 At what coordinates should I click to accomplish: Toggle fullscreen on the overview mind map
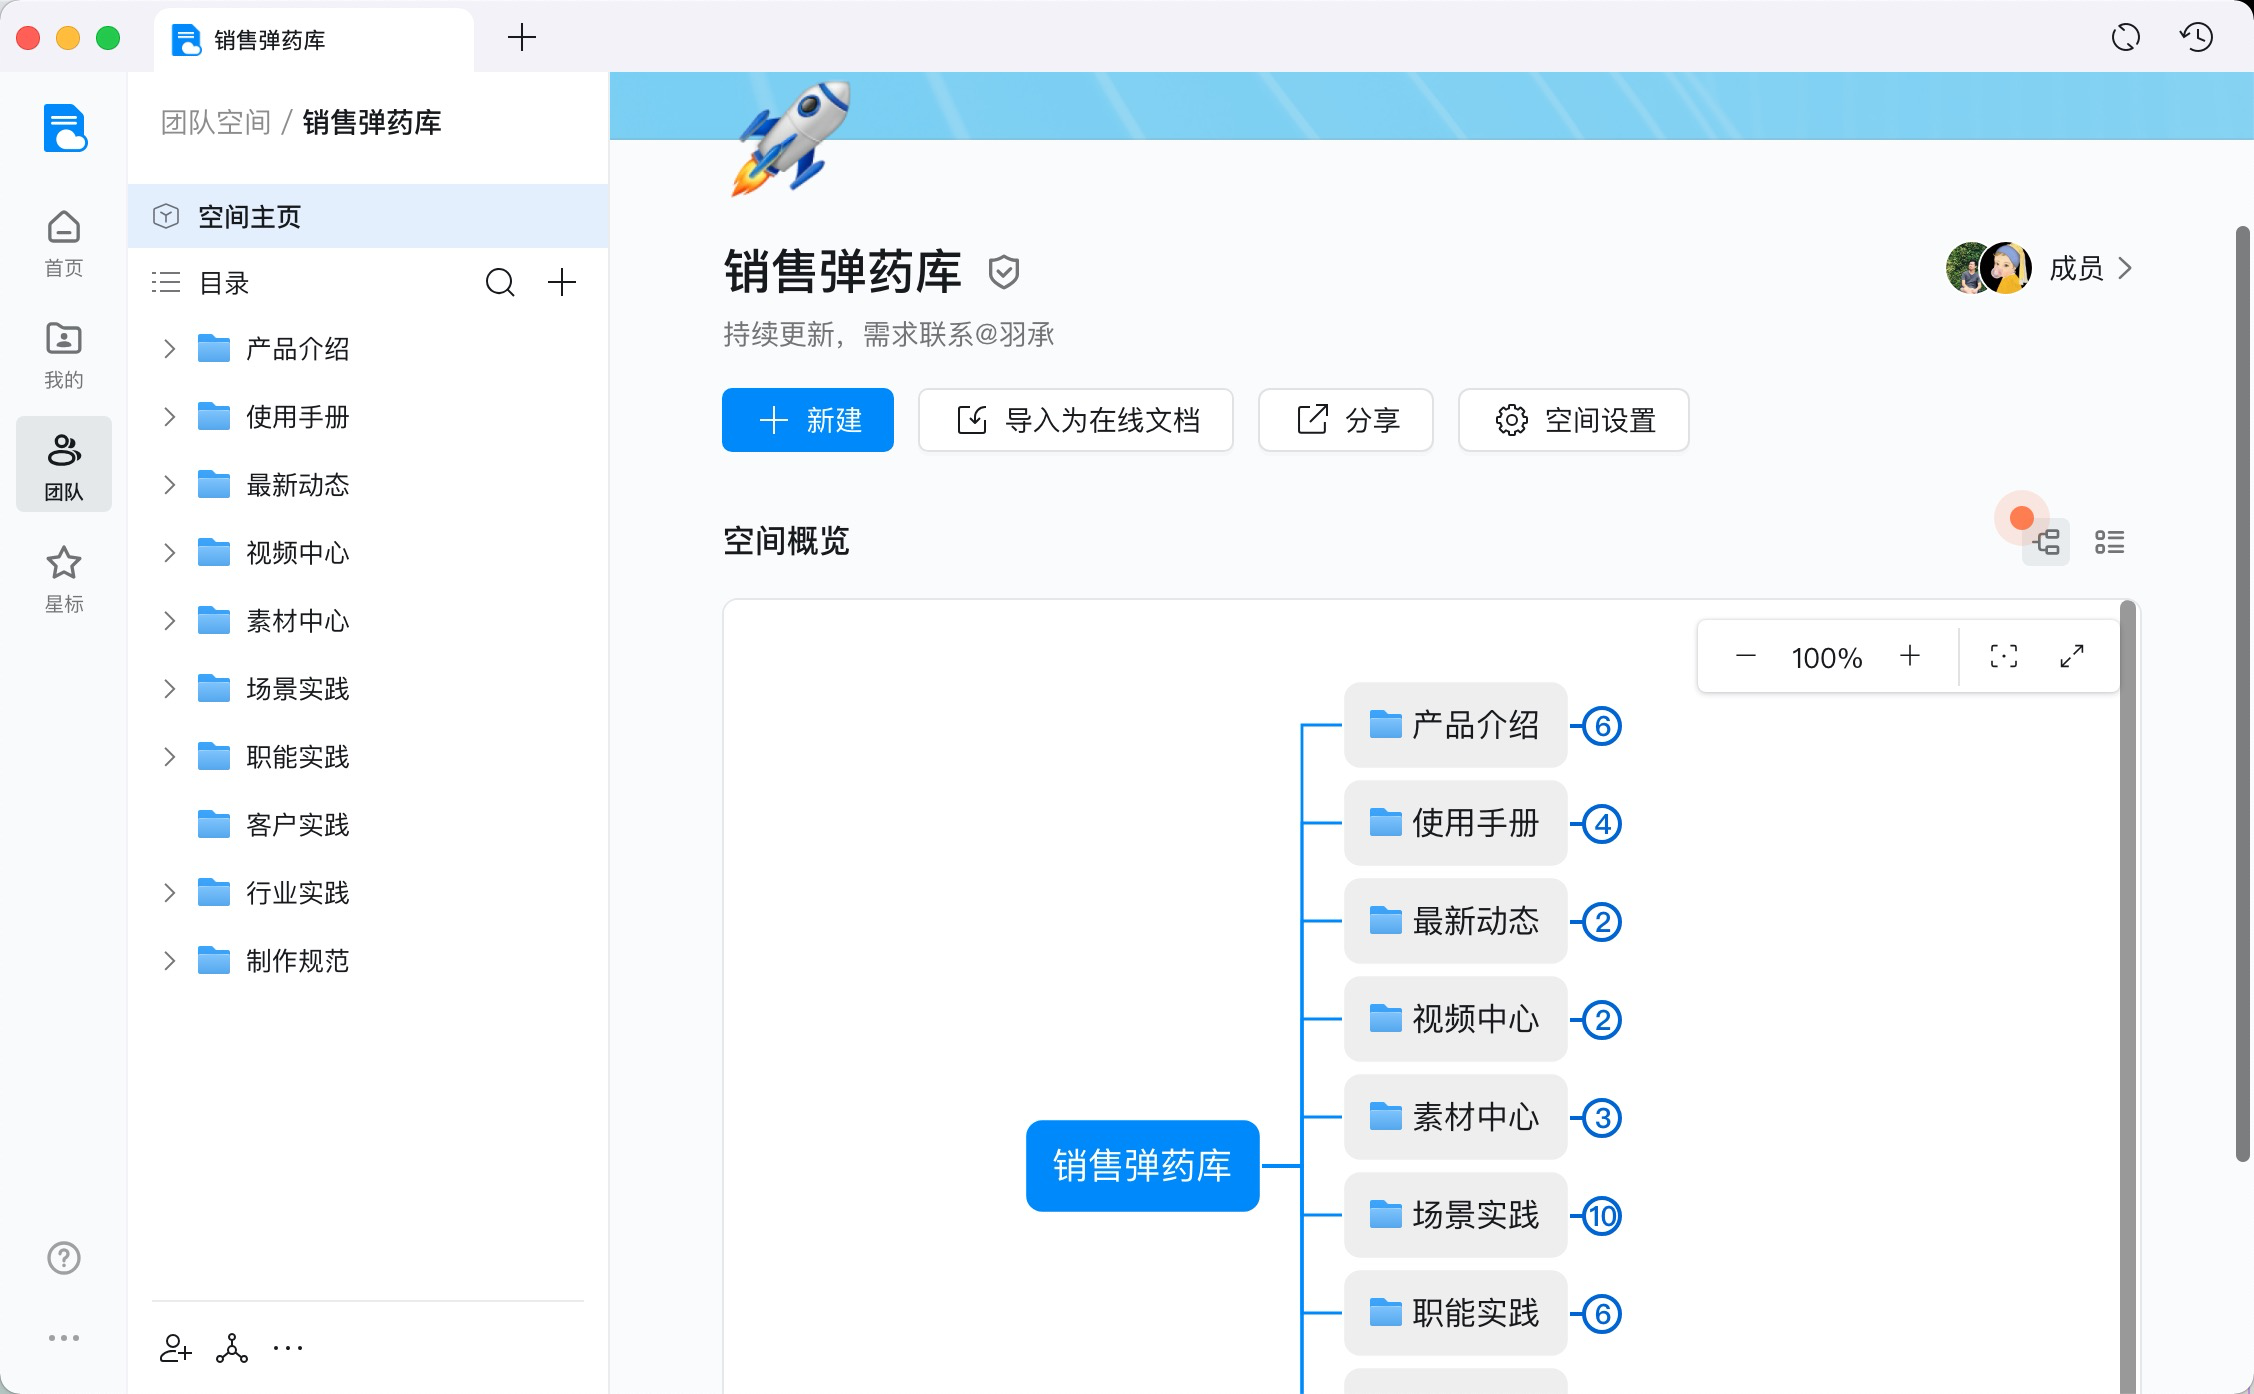tap(2071, 656)
